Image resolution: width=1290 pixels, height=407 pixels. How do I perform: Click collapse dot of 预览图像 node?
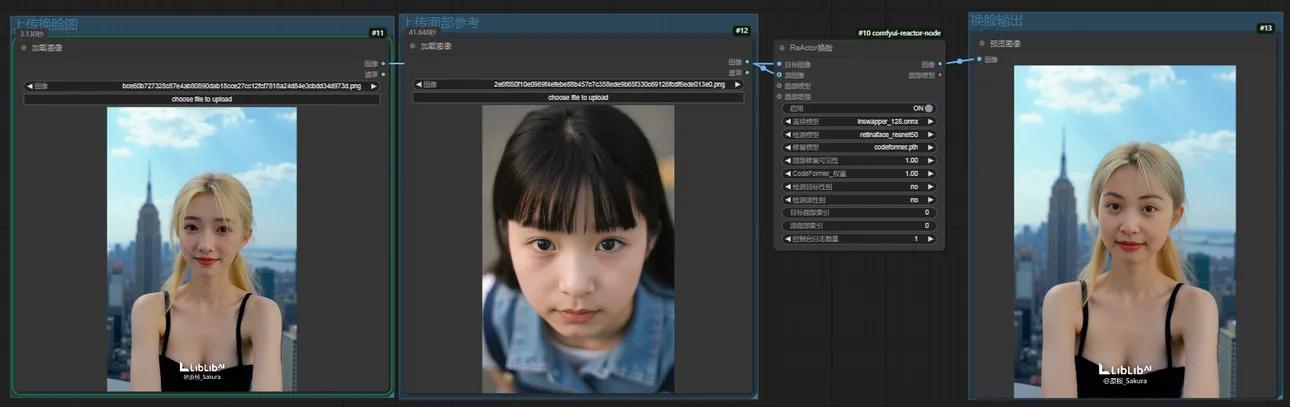click(x=980, y=43)
